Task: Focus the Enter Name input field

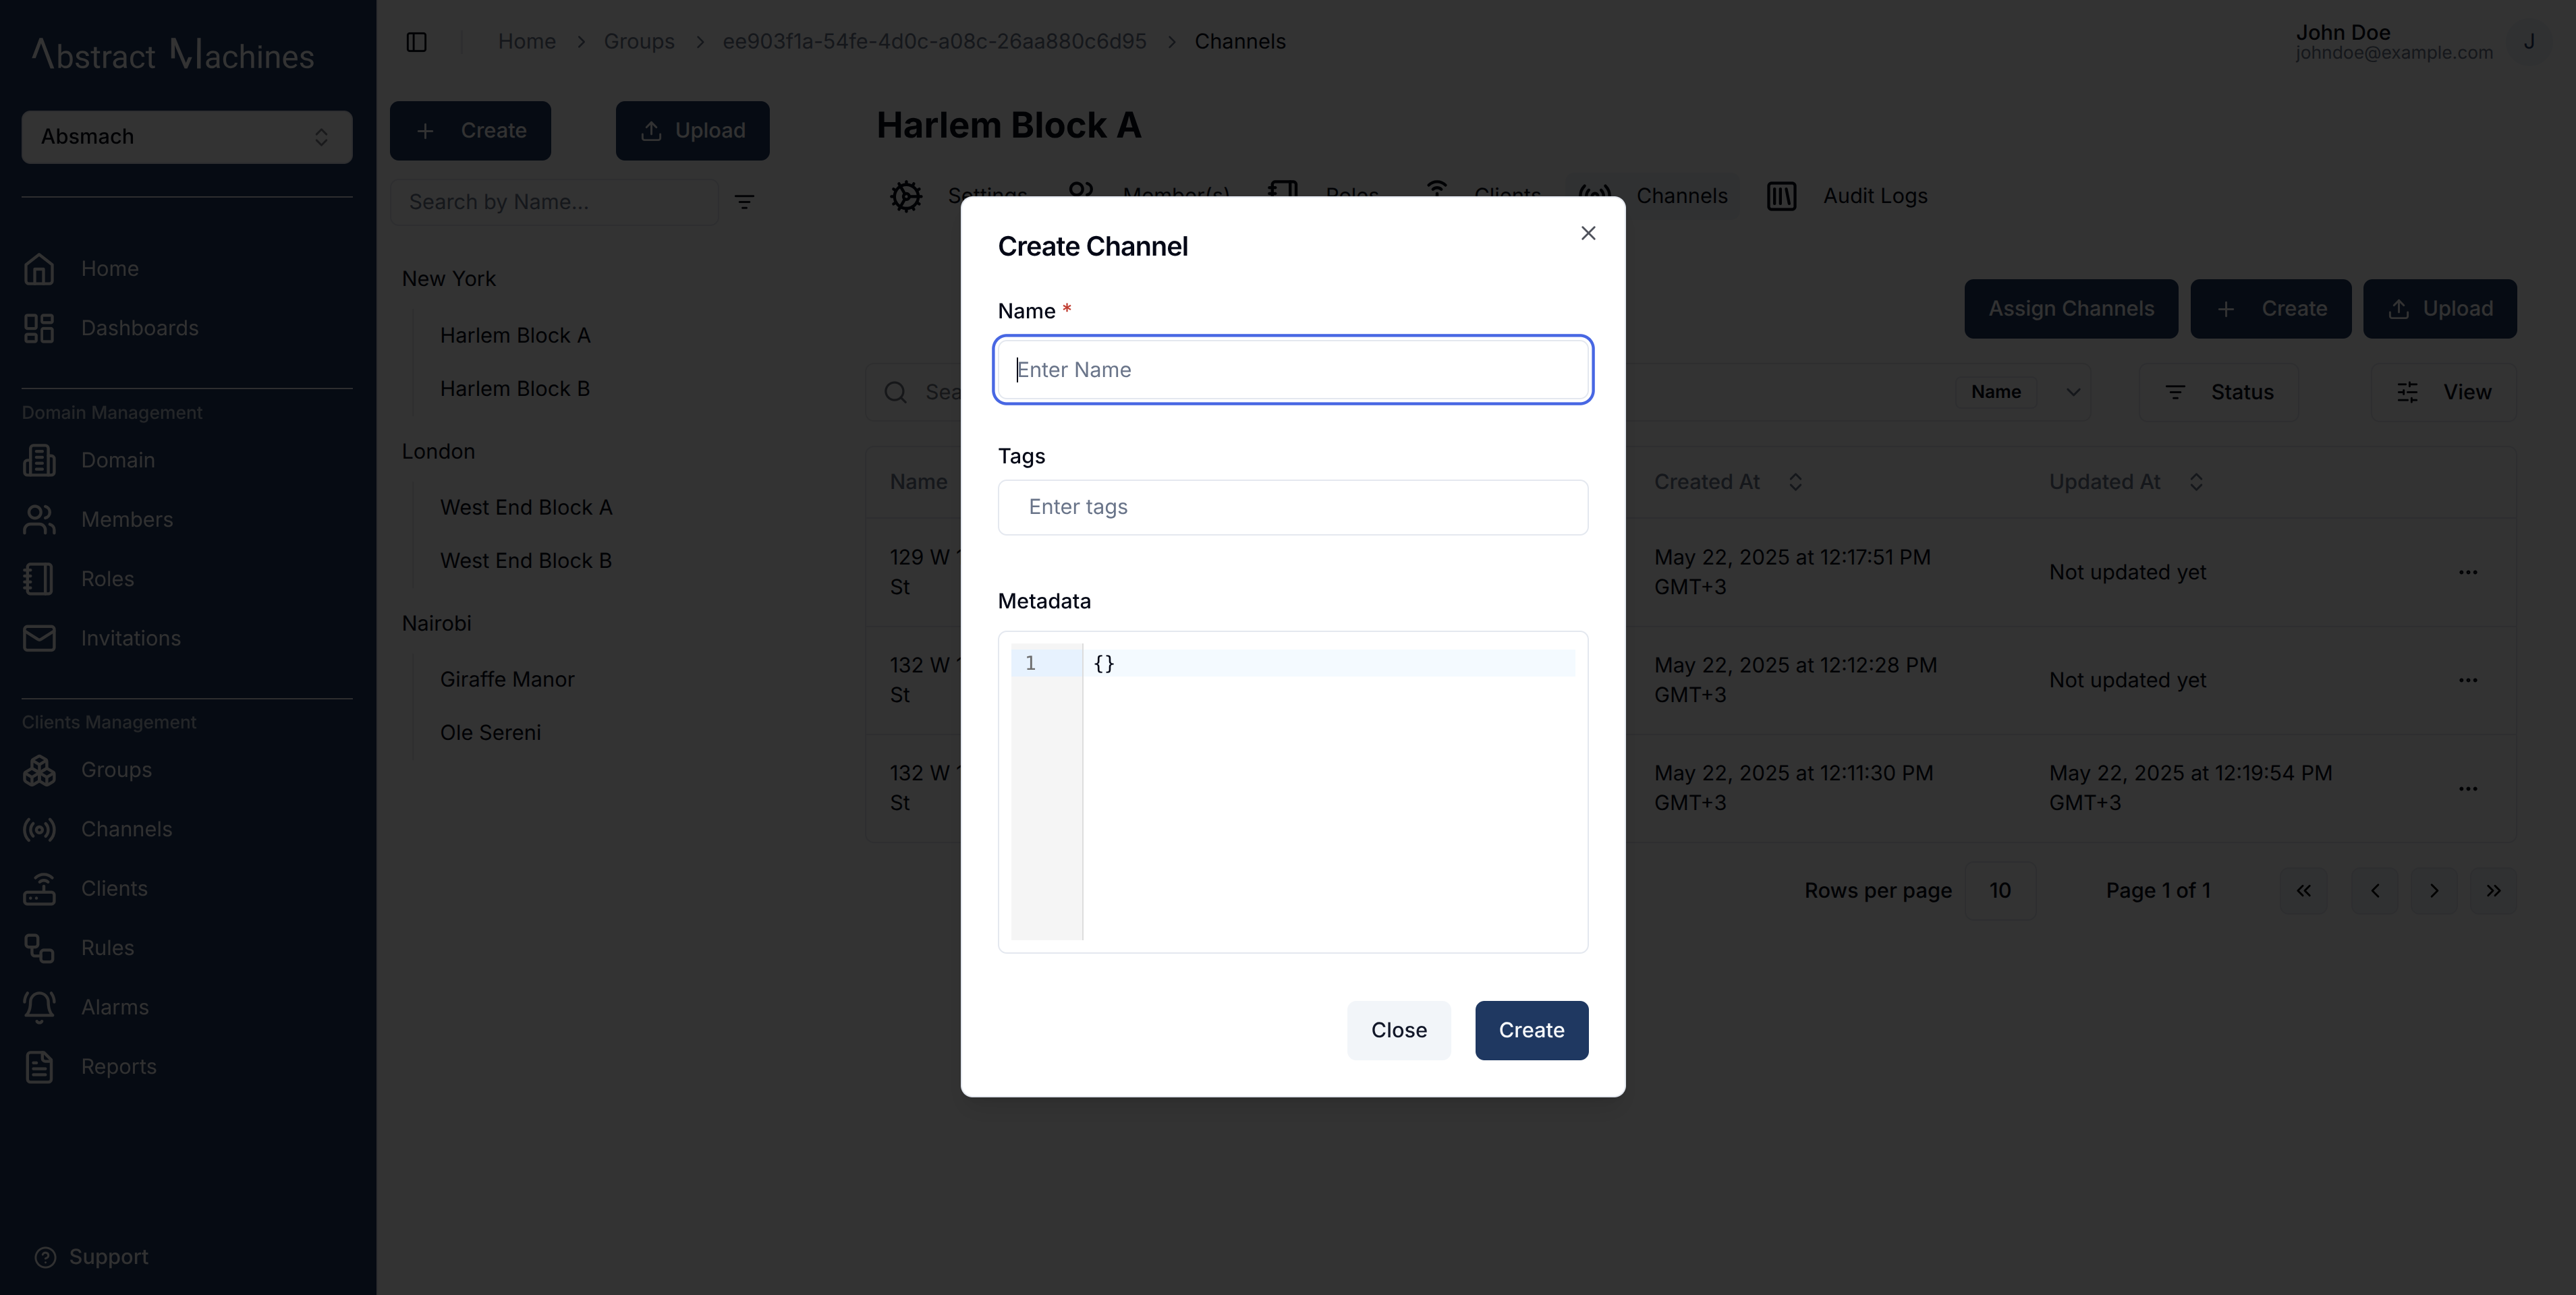Action: (x=1293, y=370)
